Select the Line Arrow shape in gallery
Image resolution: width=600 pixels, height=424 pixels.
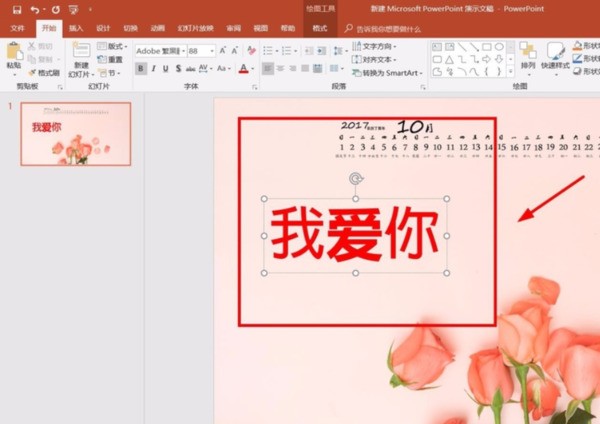coord(474,47)
